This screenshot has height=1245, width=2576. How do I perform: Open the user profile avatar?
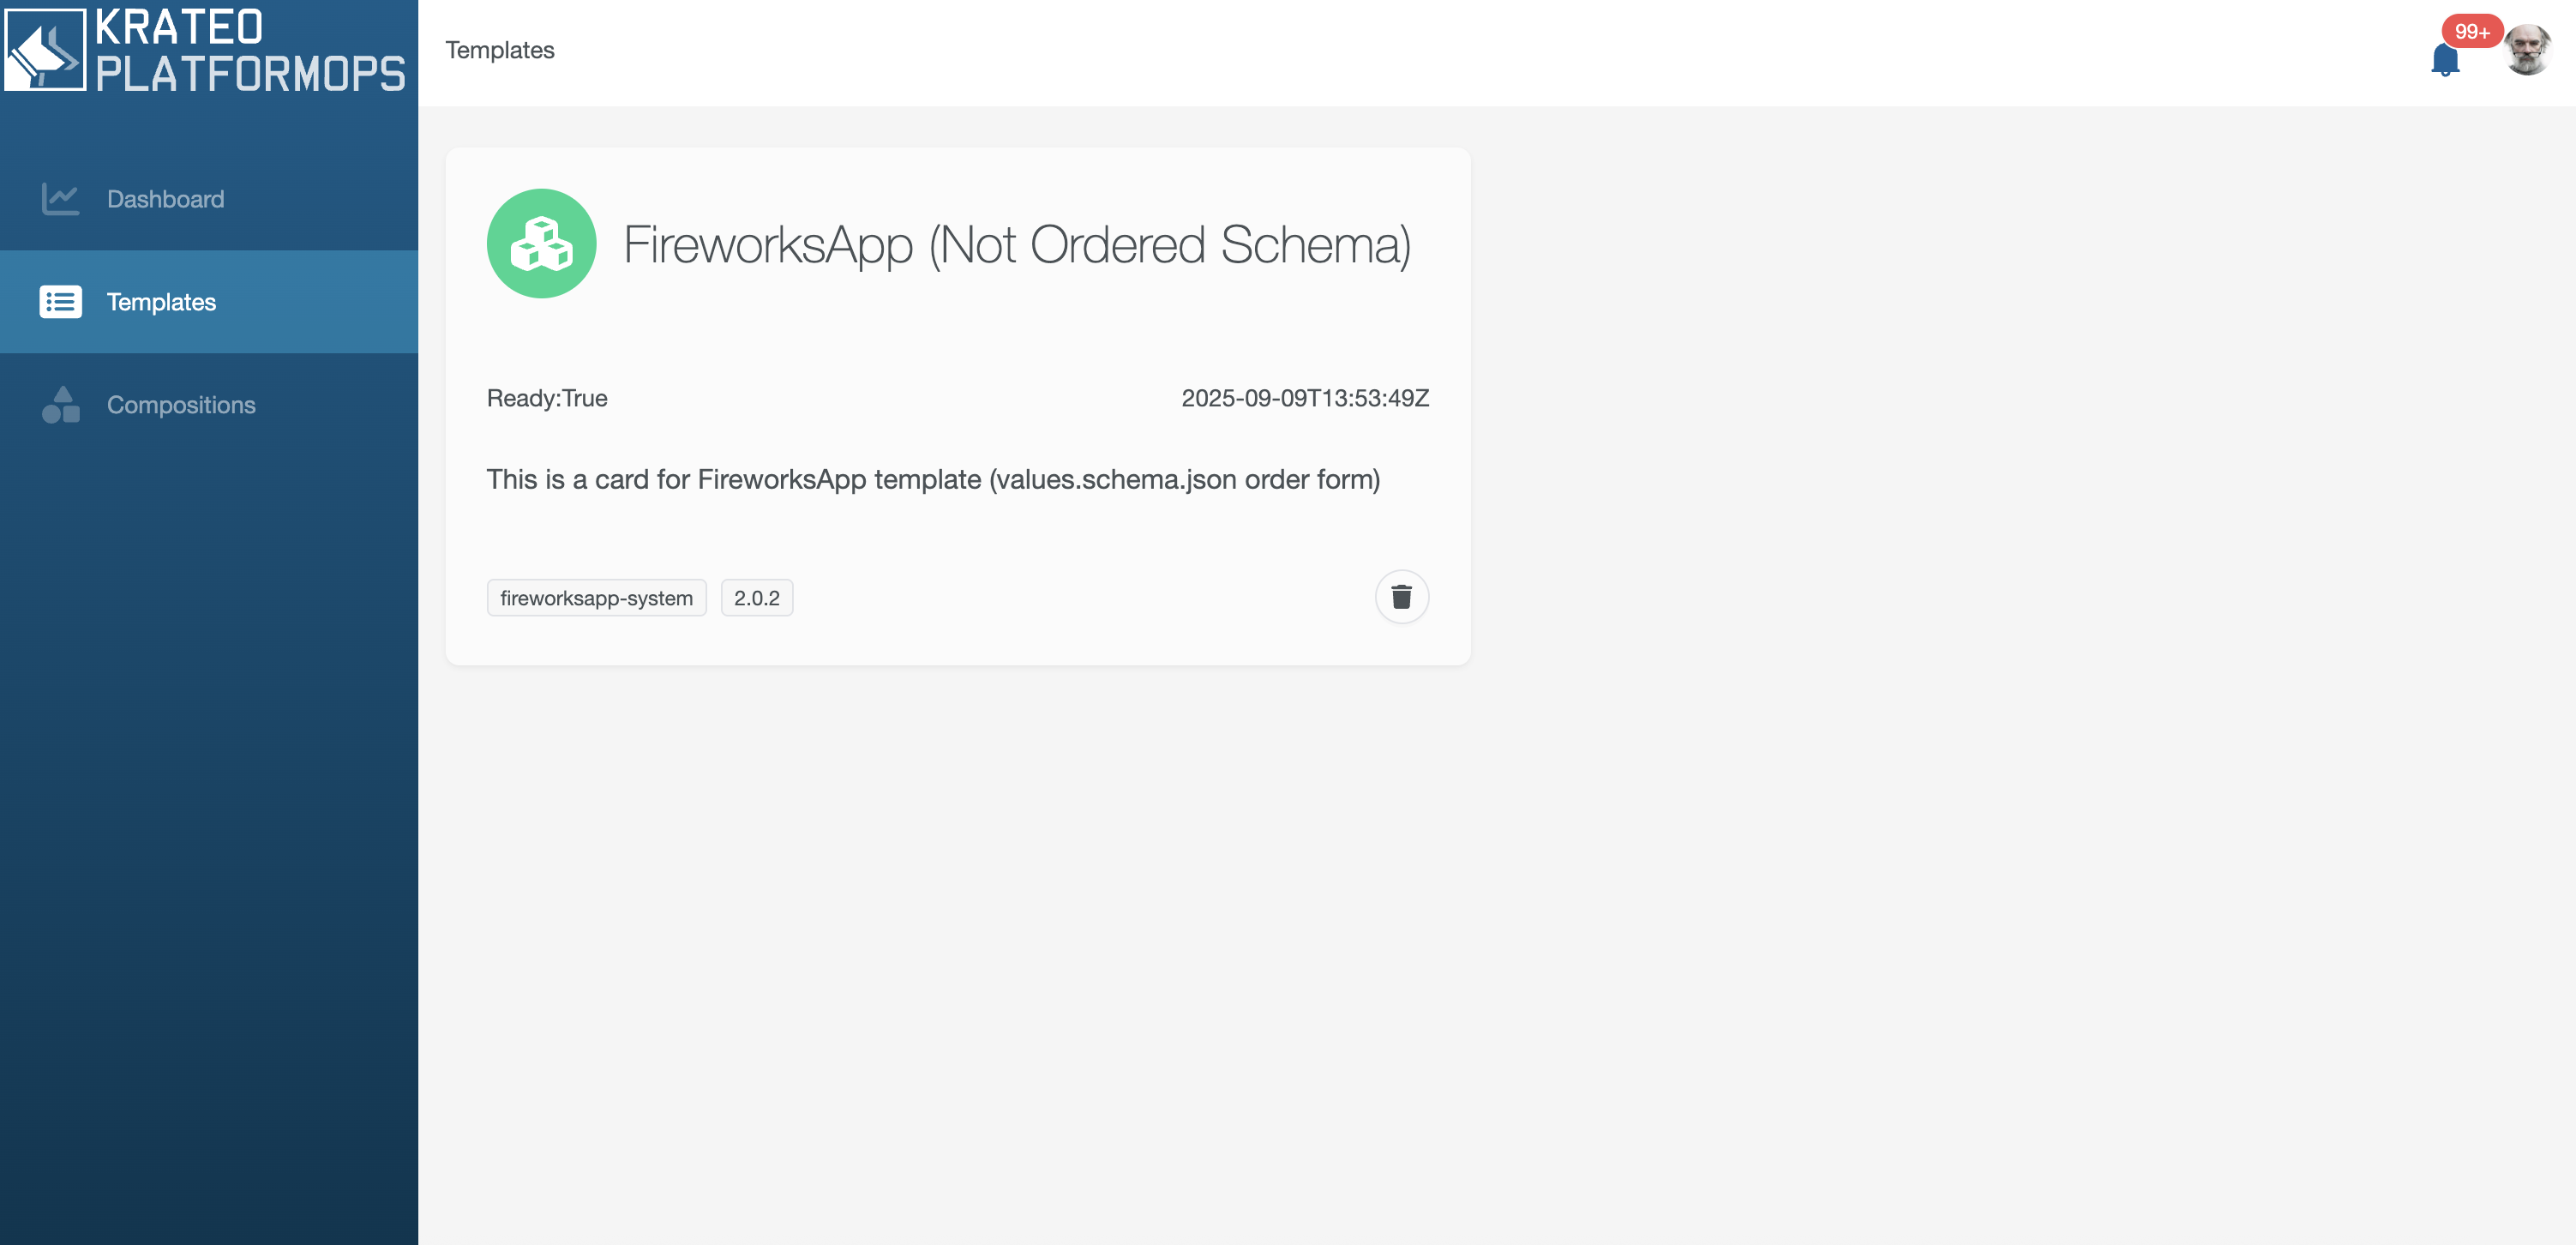[x=2527, y=50]
